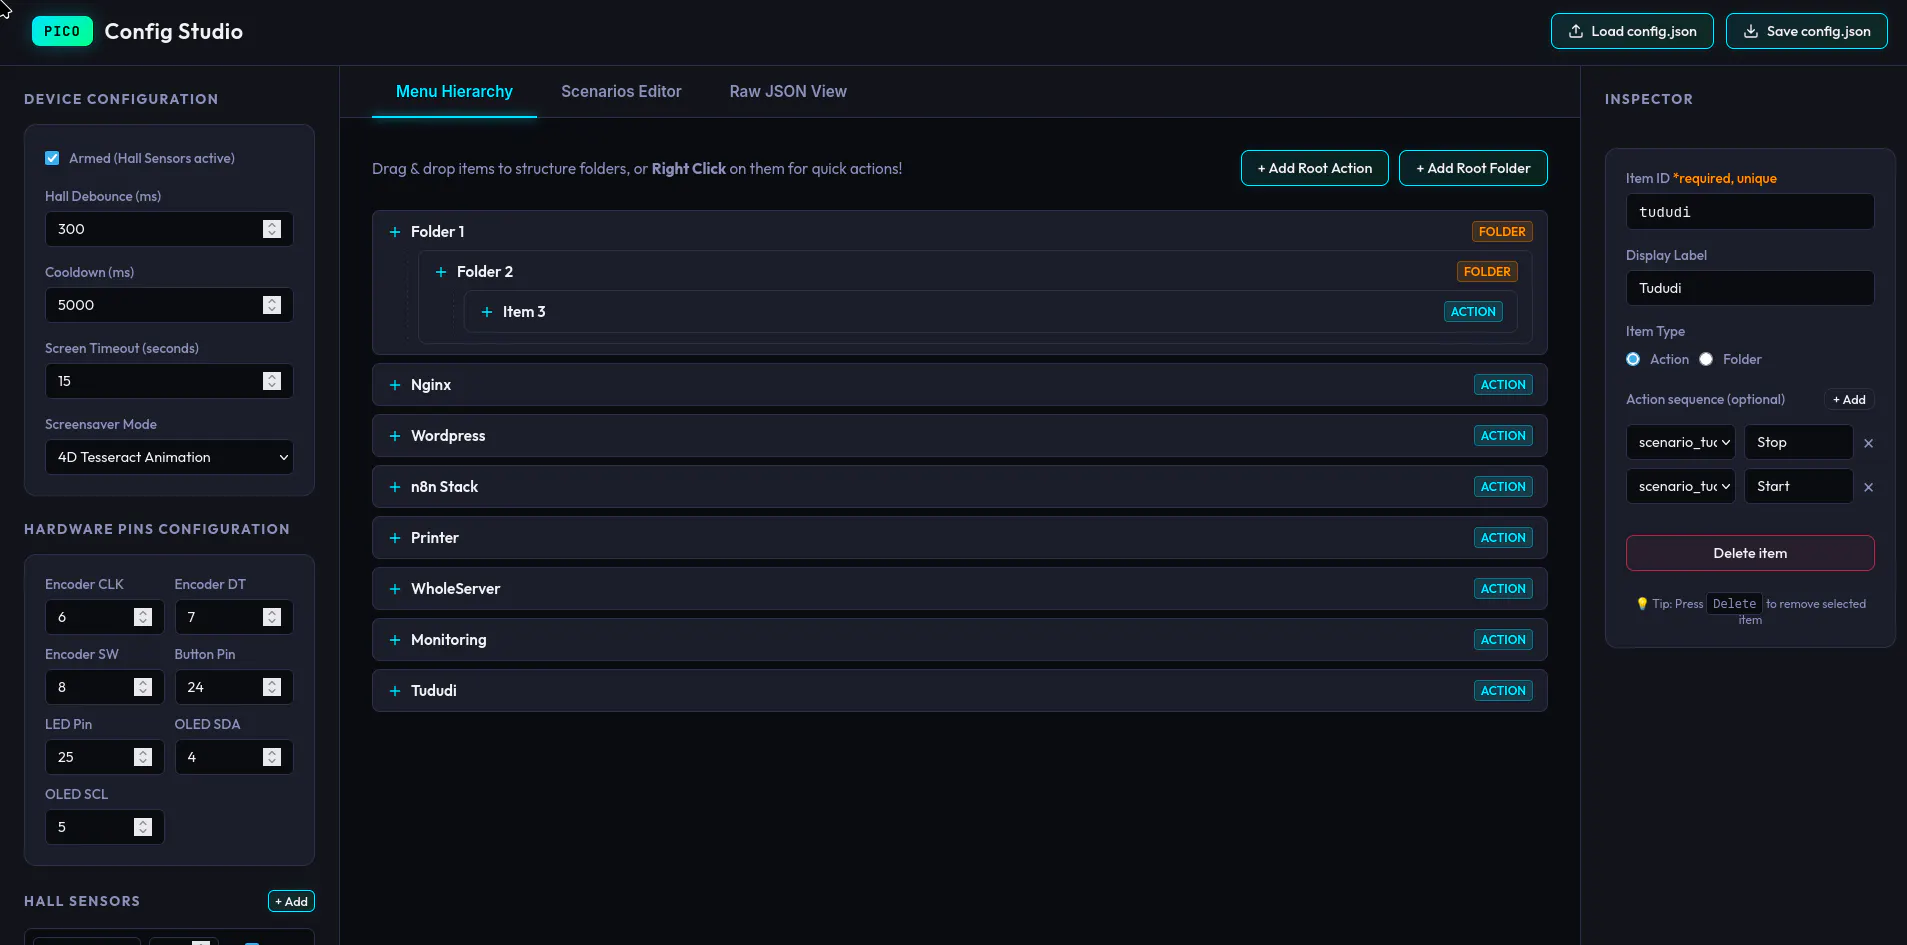
Task: Open scenario dropdown beside Start
Action: [x=1681, y=486]
